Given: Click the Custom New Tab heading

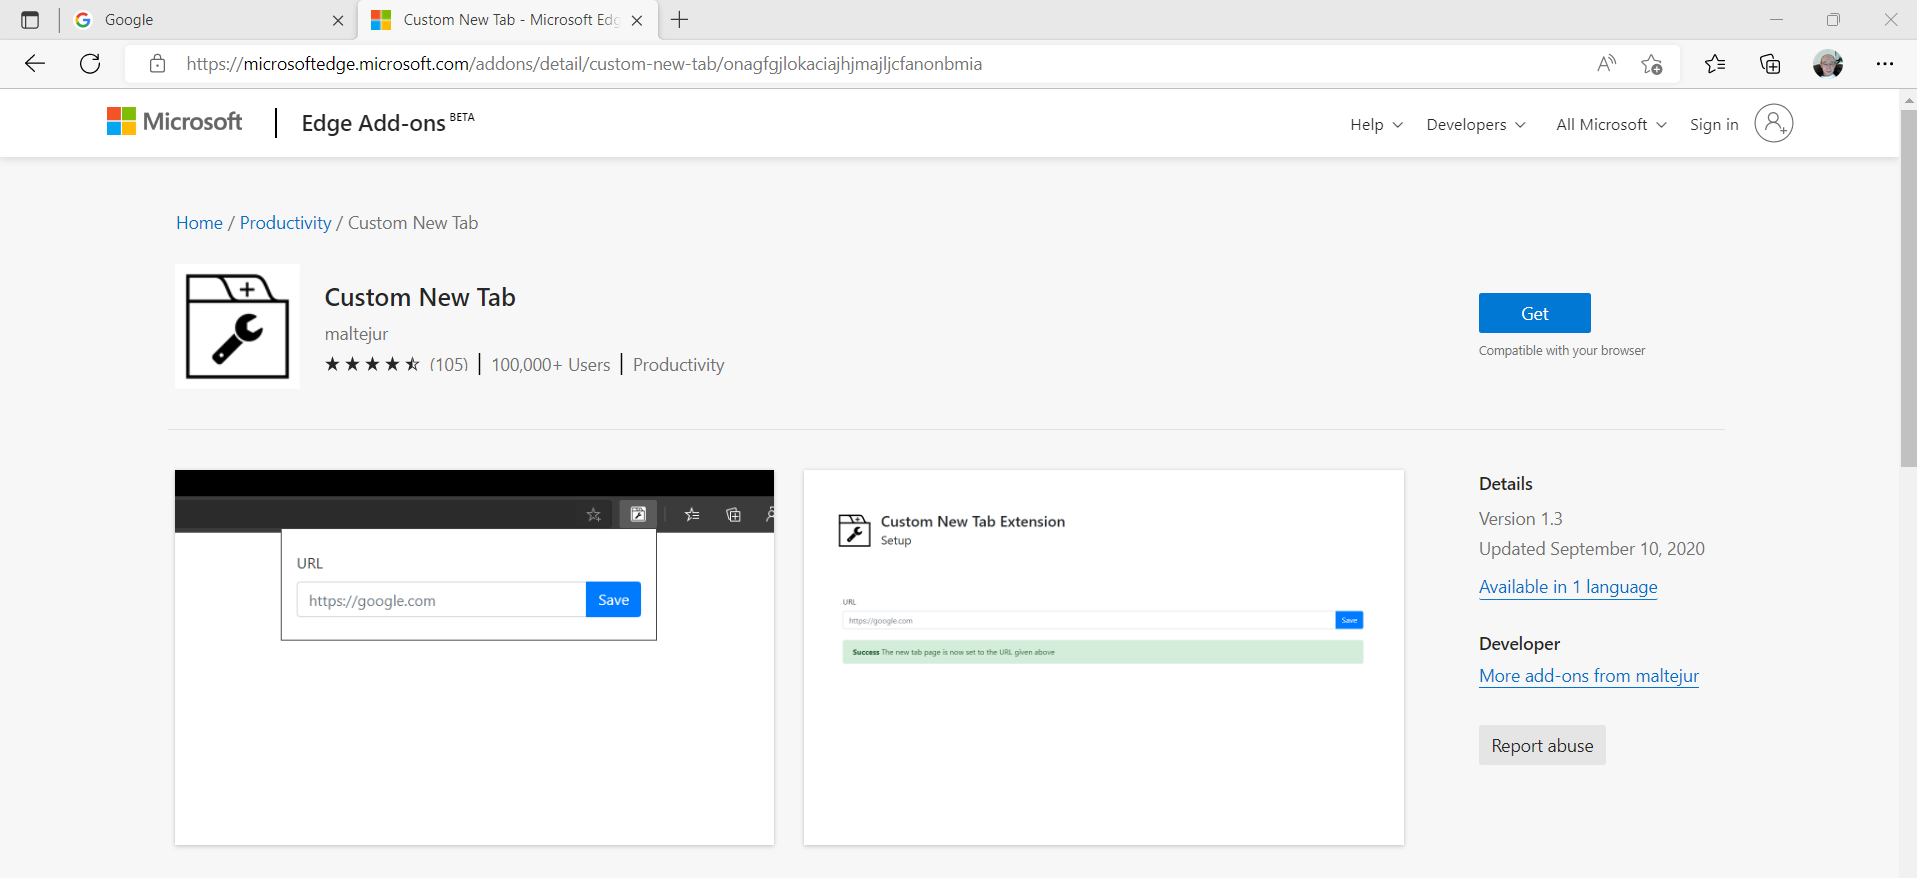Looking at the screenshot, I should [420, 297].
